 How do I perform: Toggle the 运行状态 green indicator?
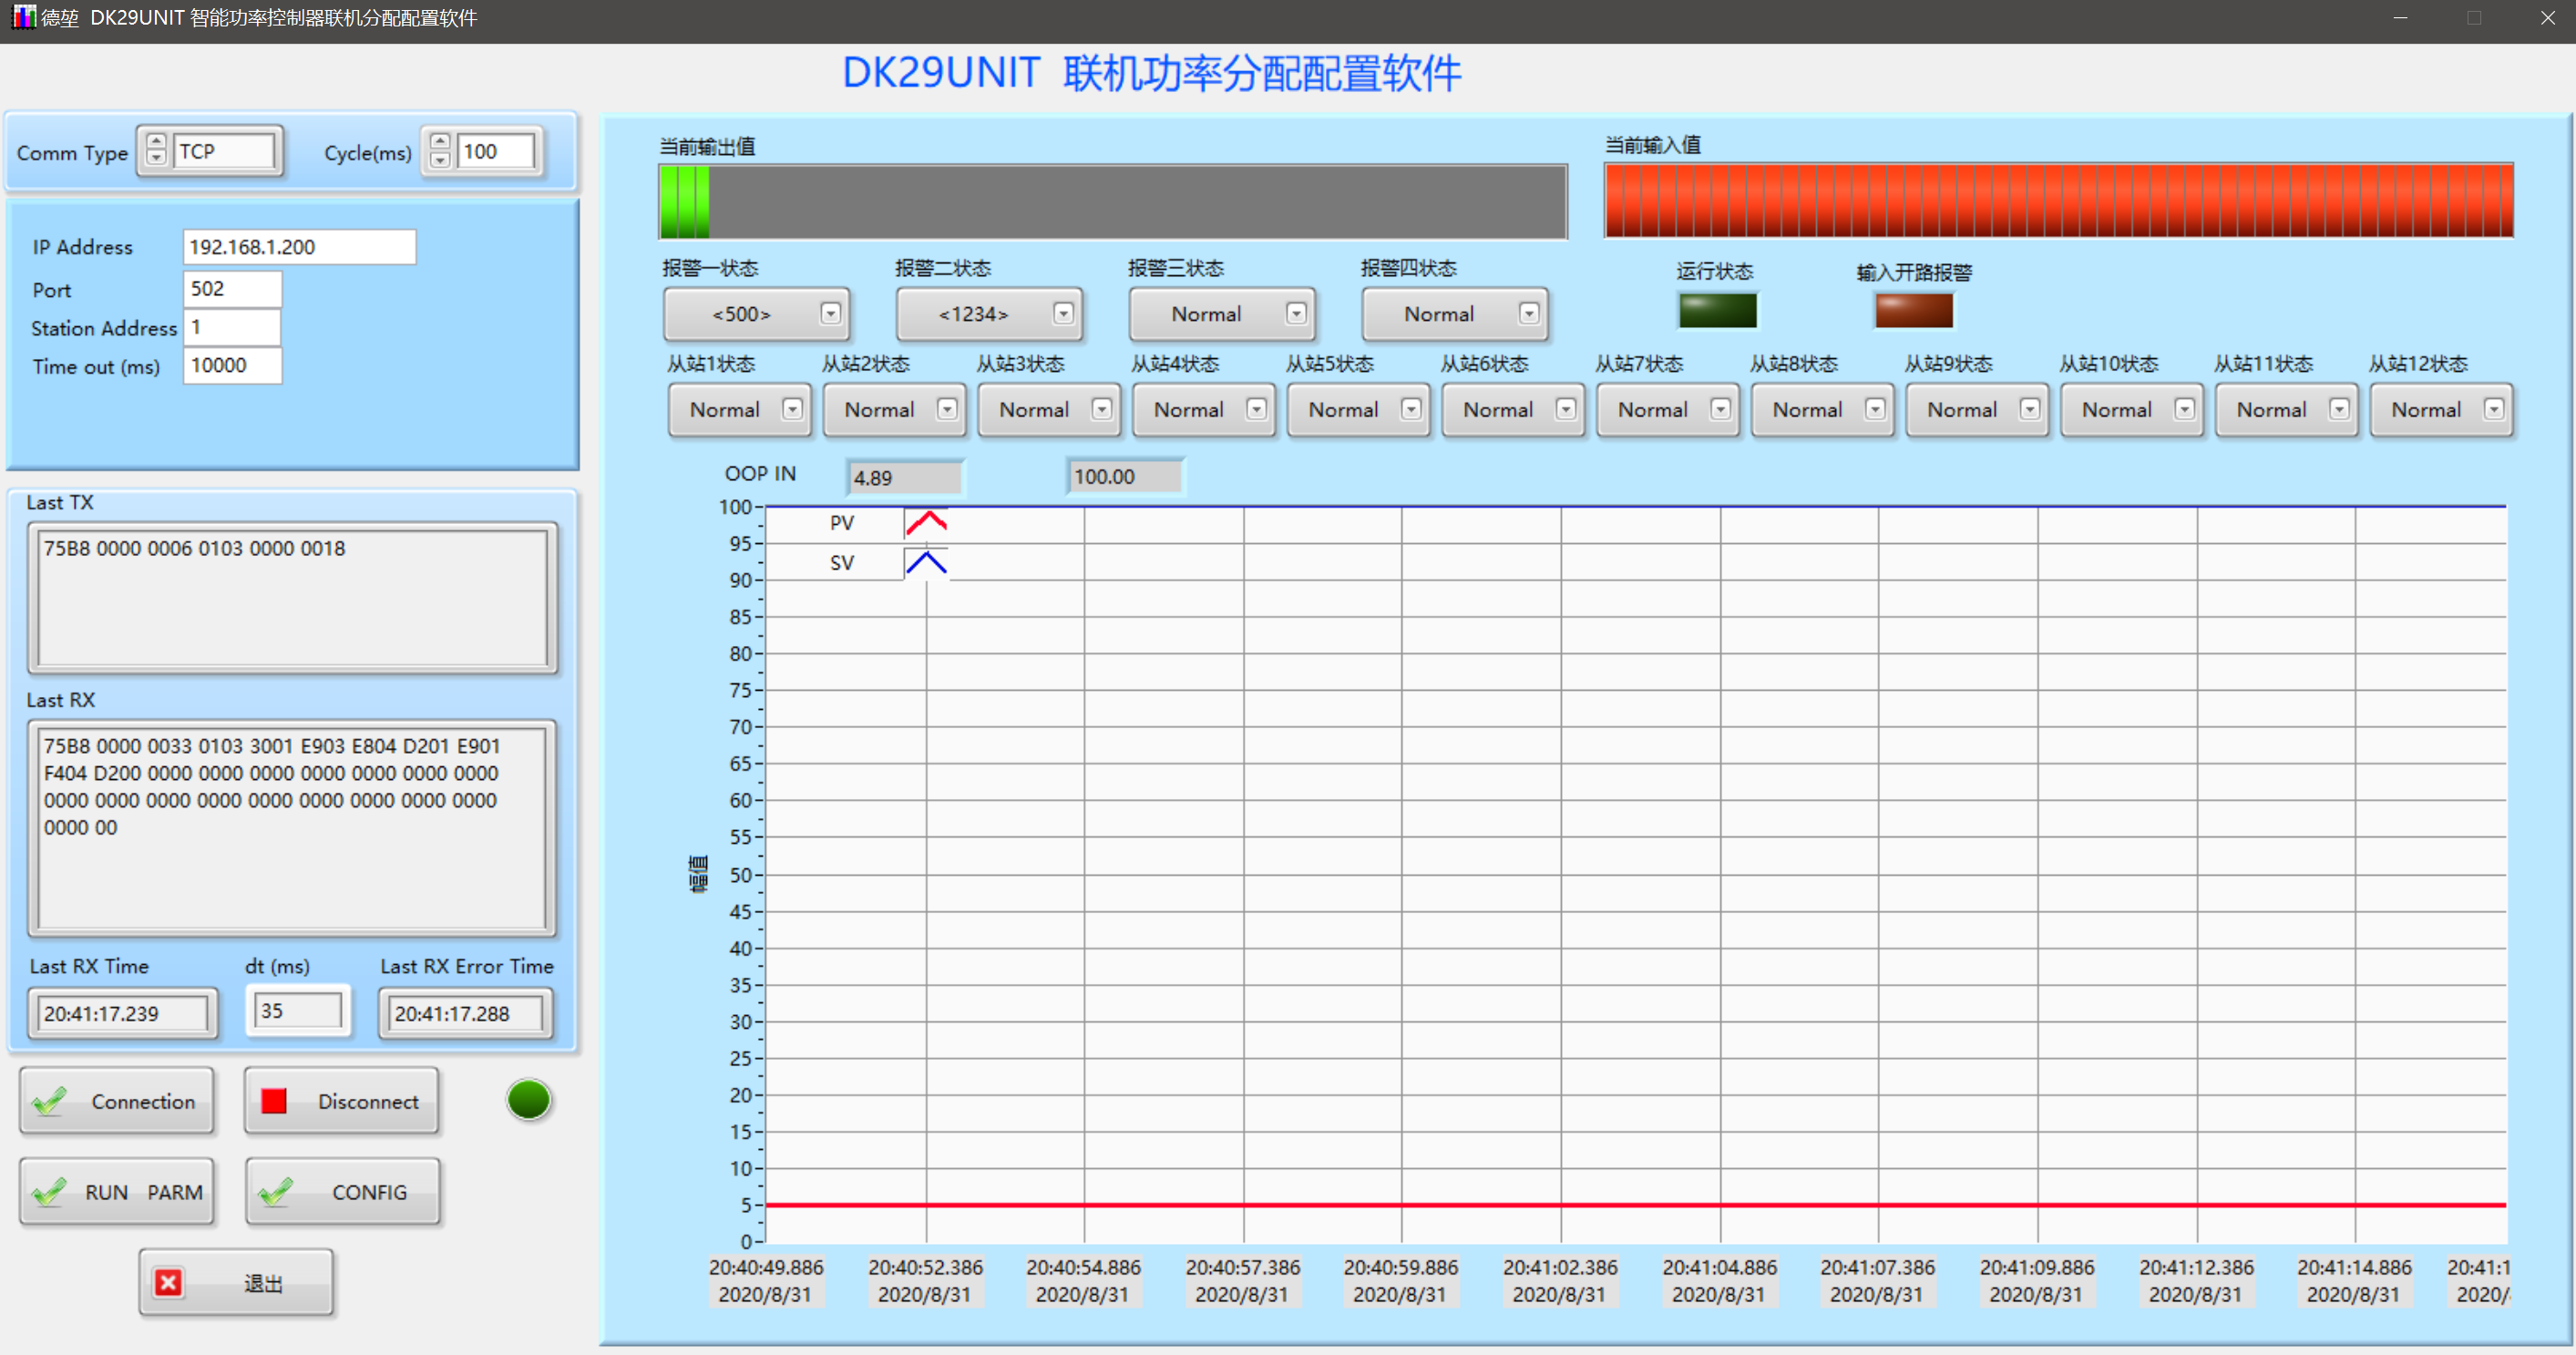(x=1717, y=310)
